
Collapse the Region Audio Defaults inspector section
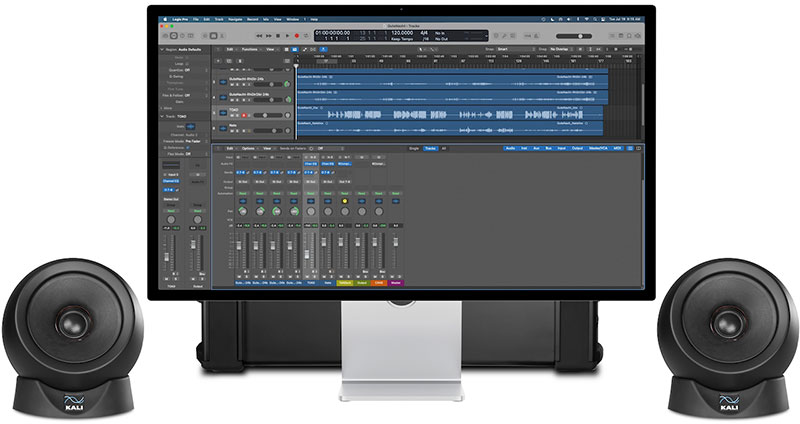(x=162, y=49)
